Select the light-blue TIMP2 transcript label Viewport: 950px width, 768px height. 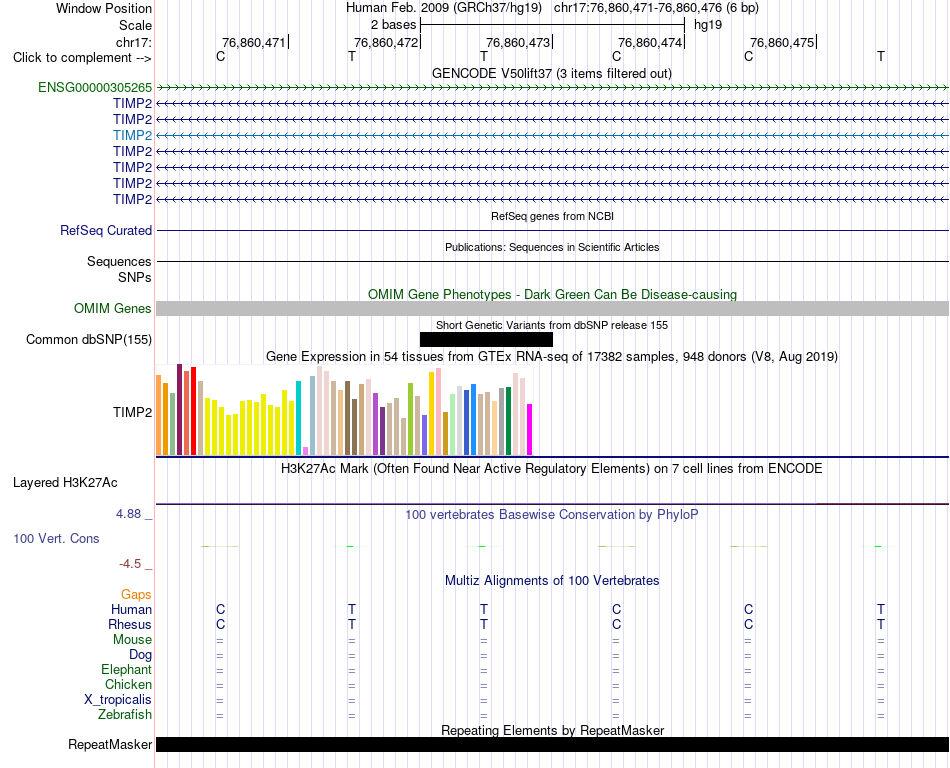click(132, 135)
